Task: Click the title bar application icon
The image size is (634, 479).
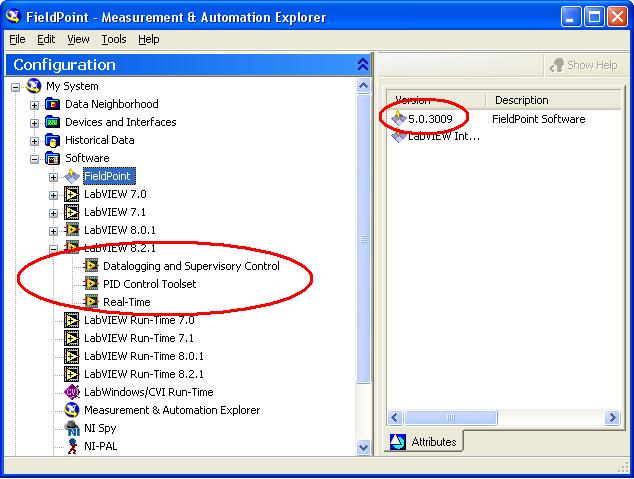Action: pos(14,17)
